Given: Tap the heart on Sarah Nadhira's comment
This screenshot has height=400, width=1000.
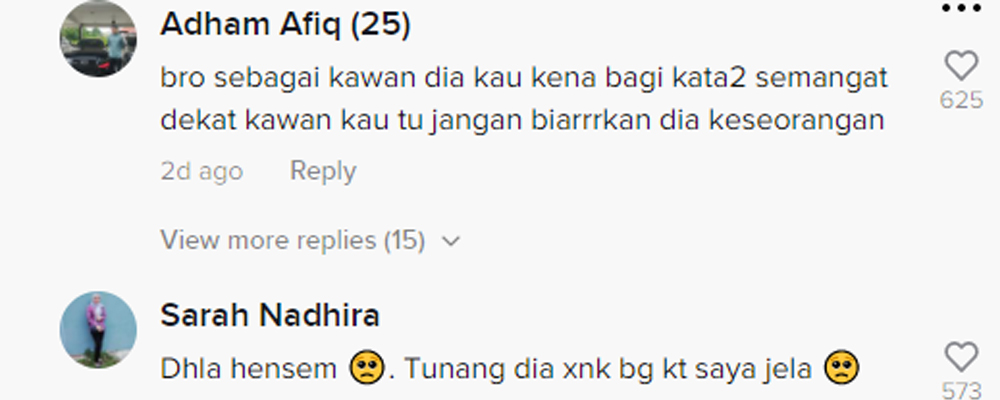Looking at the screenshot, I should click(x=961, y=357).
